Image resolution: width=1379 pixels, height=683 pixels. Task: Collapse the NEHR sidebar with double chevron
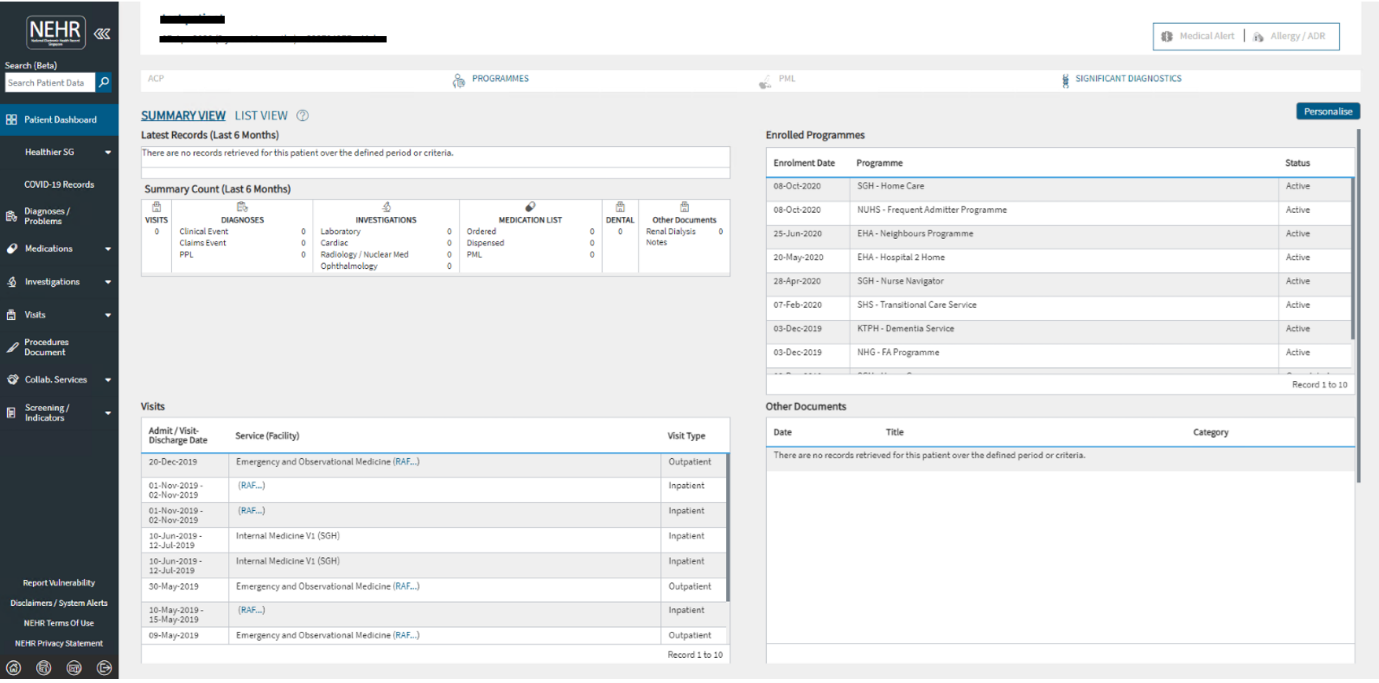click(102, 33)
